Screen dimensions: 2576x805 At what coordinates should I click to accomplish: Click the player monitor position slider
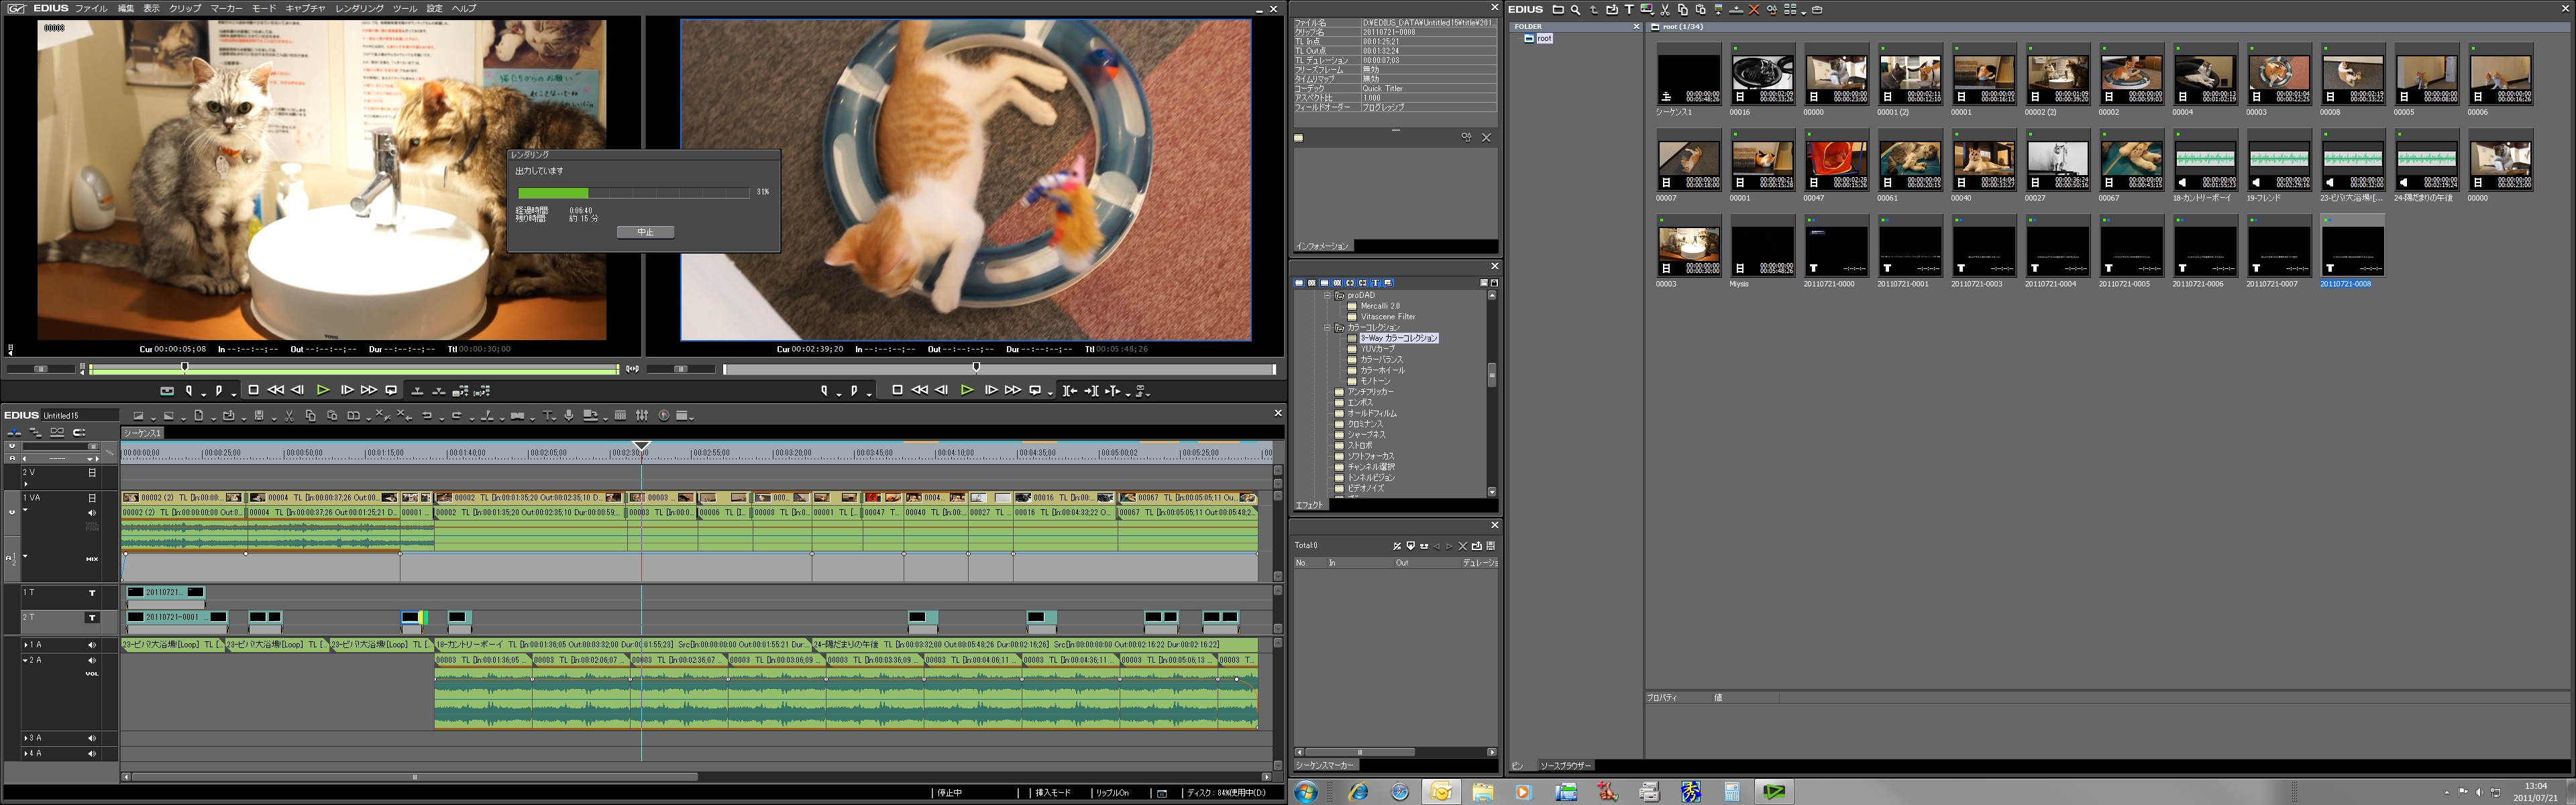[x=185, y=368]
